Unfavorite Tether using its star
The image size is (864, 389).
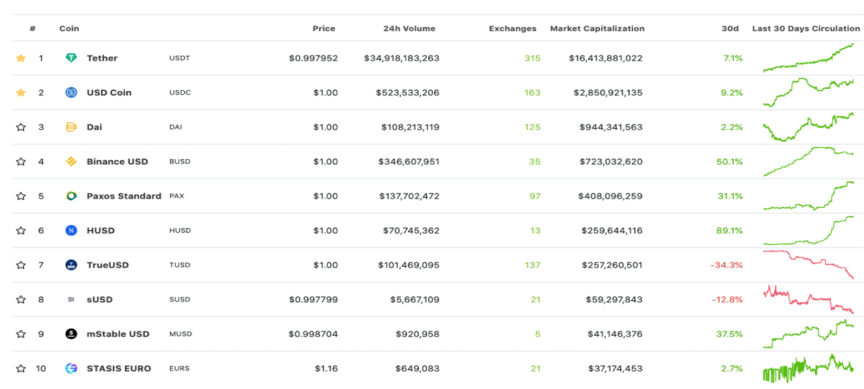pos(21,58)
